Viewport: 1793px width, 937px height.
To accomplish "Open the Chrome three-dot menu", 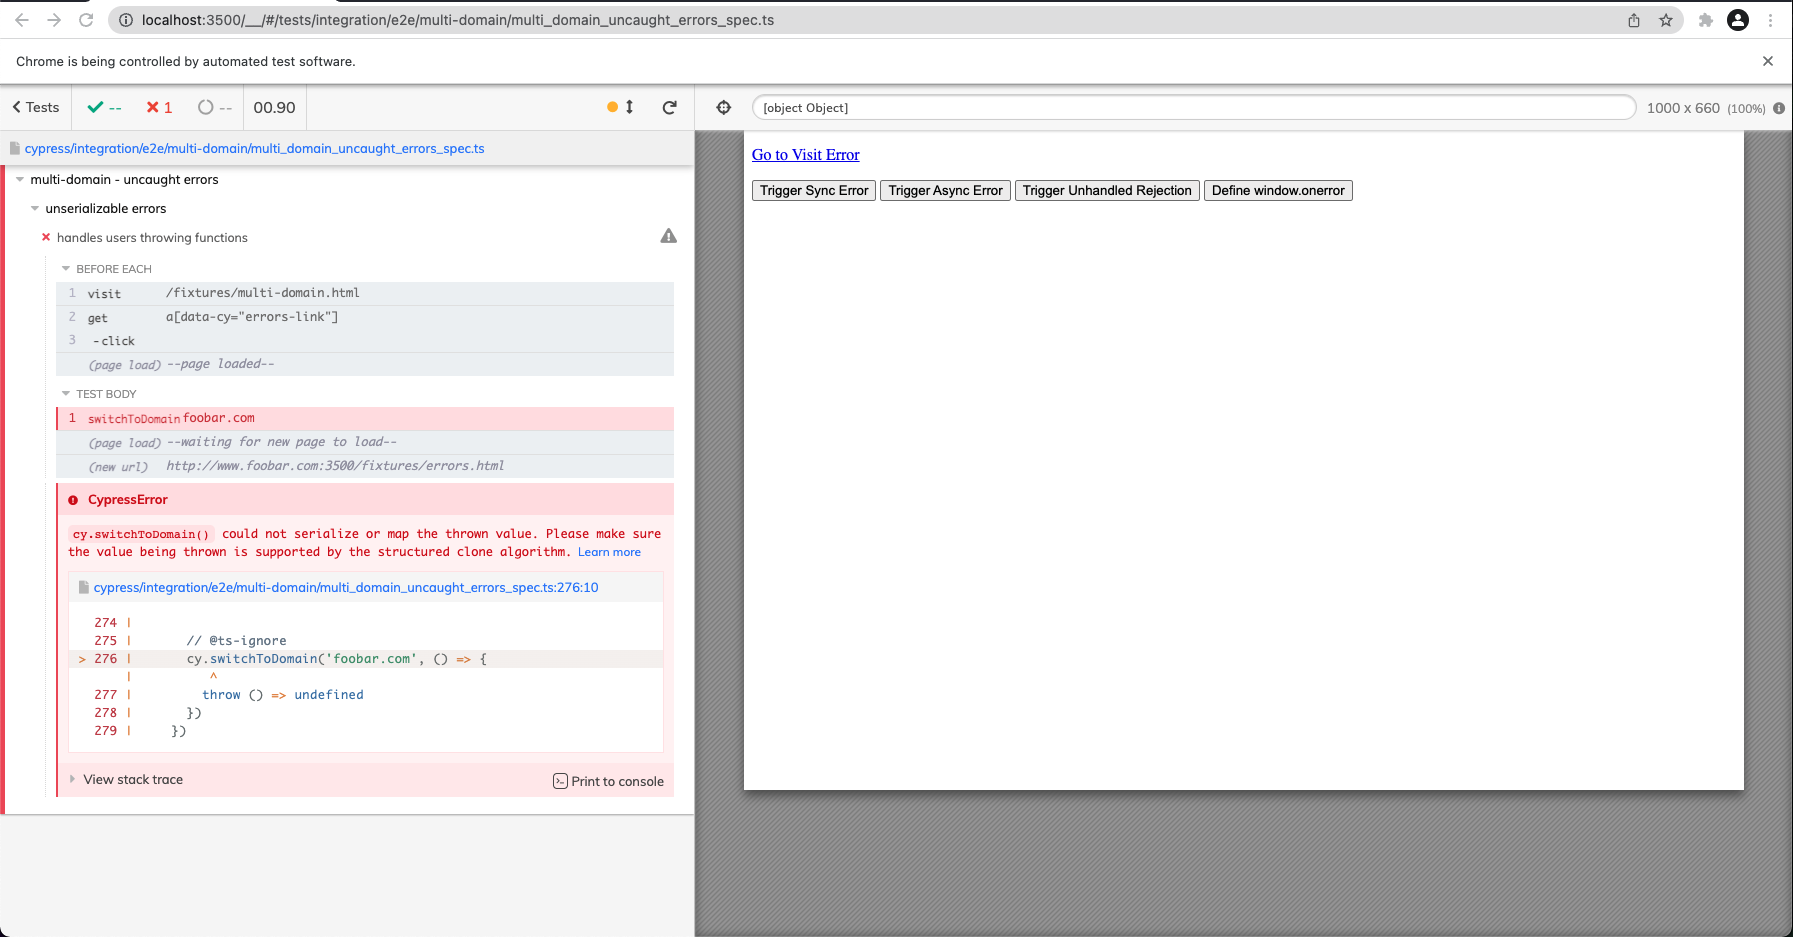I will (1770, 20).
